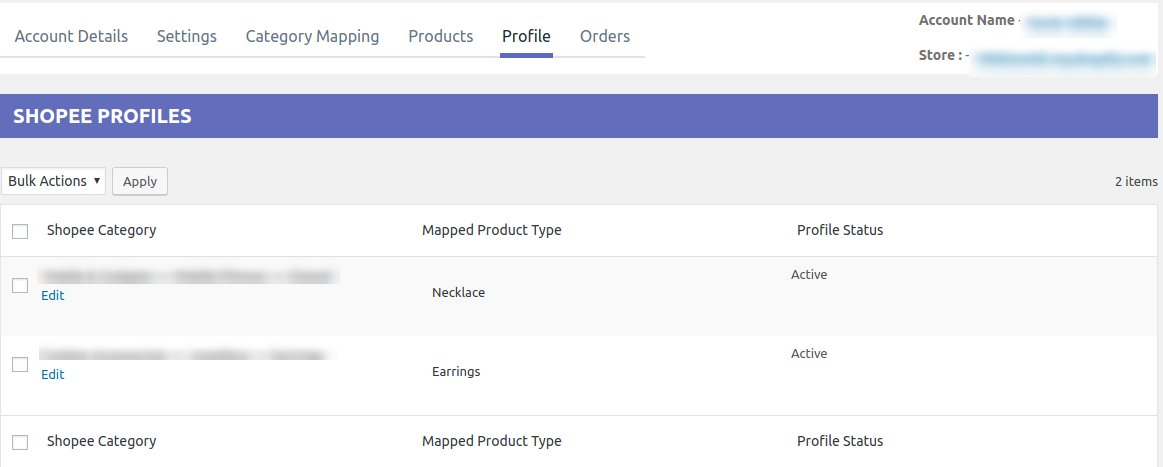This screenshot has height=467, width=1163.
Task: Open the Category Mapping tab
Action: click(x=312, y=36)
